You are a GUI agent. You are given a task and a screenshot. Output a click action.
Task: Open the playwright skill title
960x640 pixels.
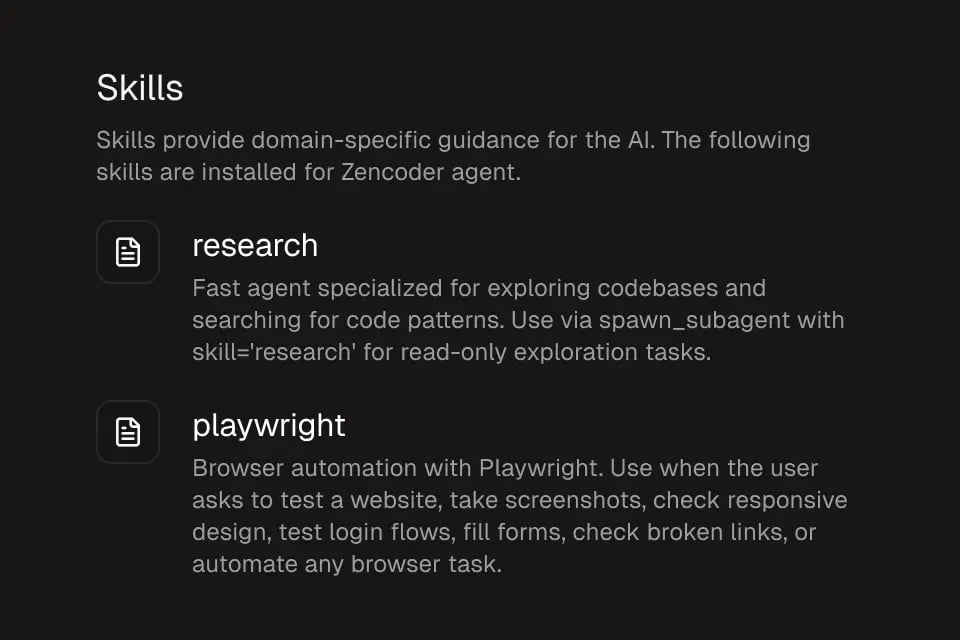269,425
